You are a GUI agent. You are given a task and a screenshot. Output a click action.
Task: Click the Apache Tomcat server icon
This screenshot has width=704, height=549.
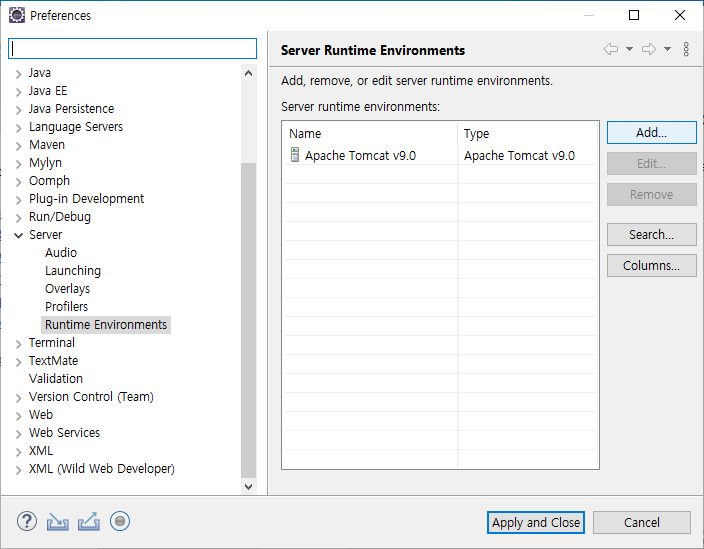point(295,154)
